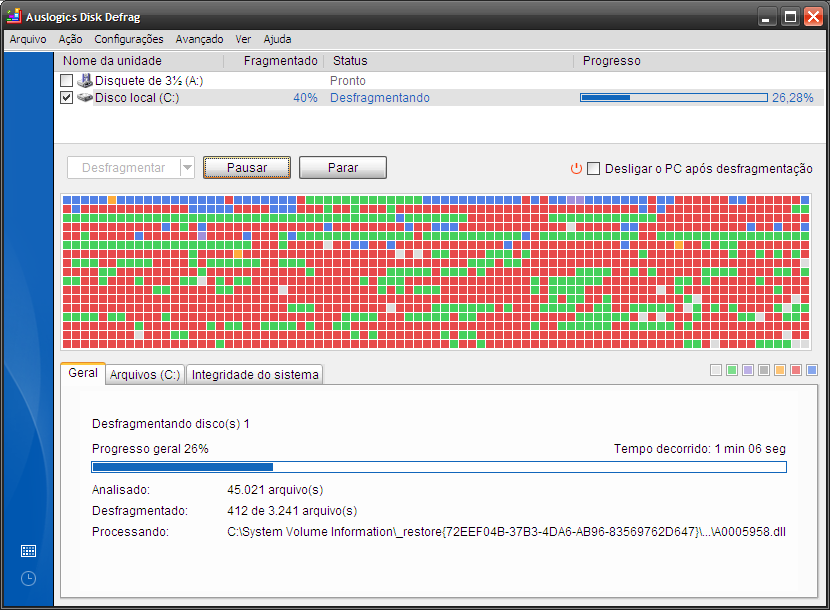Screen dimensions: 830x610
Task: Open the Arquivo menu
Action: pos(28,39)
